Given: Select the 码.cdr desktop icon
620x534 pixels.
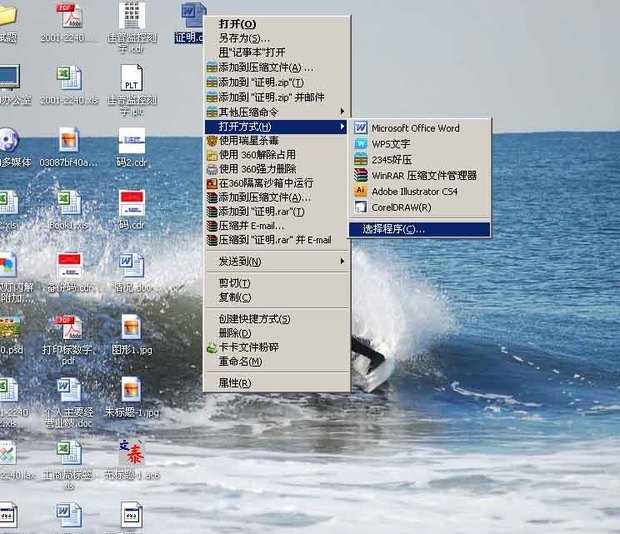Looking at the screenshot, I should tap(132, 203).
